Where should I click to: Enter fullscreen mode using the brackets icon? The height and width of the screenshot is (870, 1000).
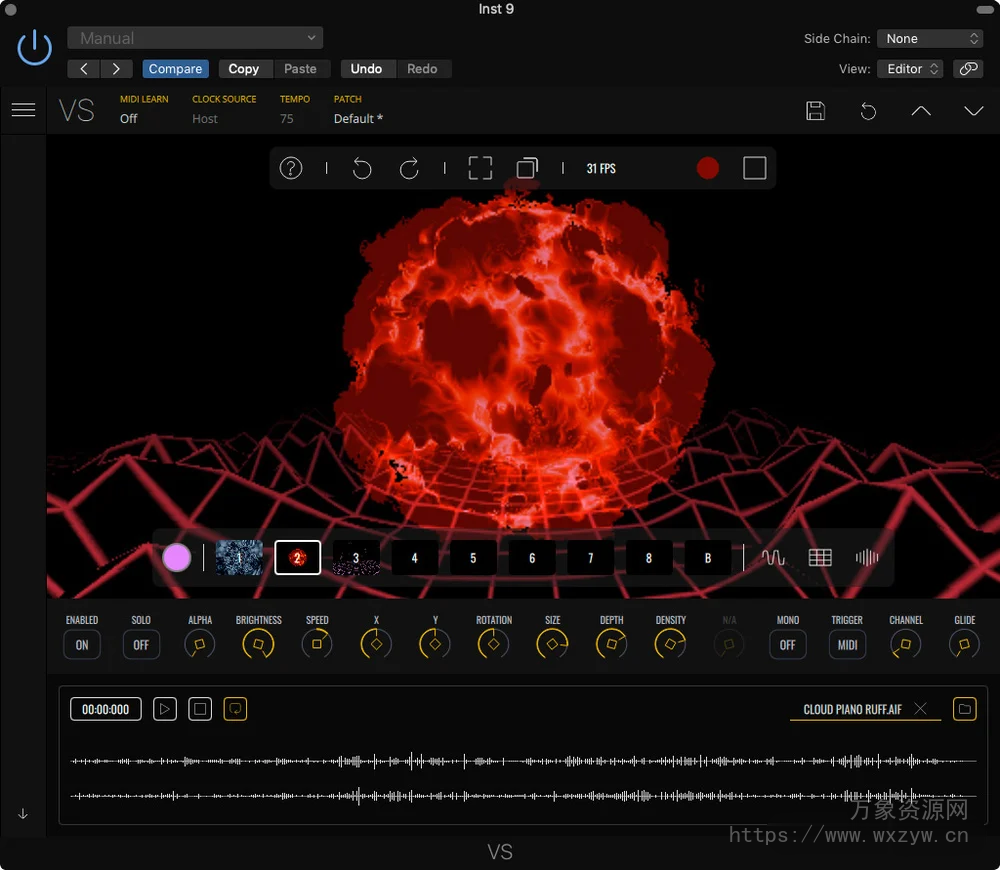(479, 168)
